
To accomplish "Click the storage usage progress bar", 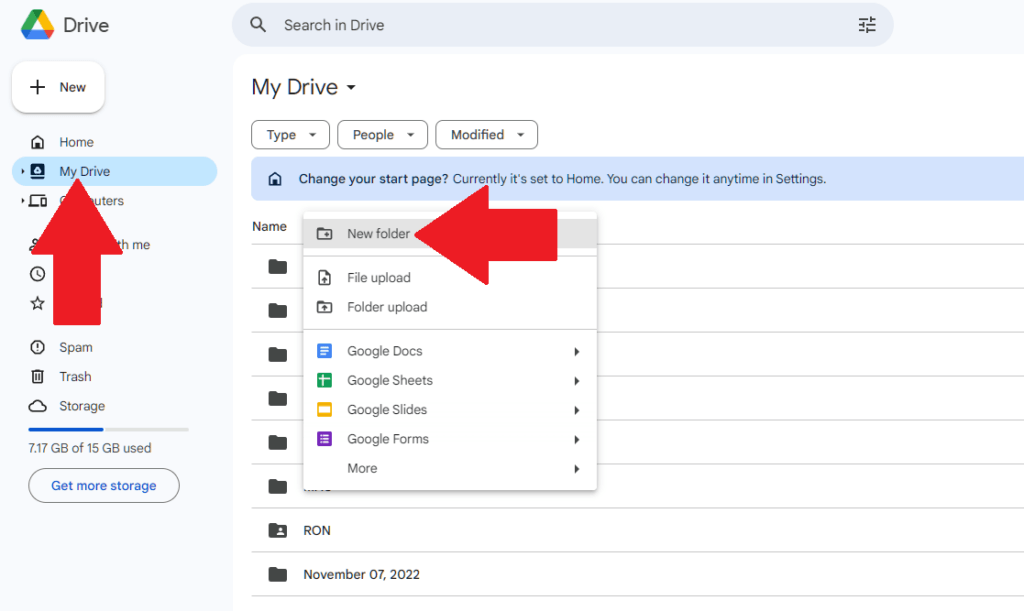I will click(108, 430).
